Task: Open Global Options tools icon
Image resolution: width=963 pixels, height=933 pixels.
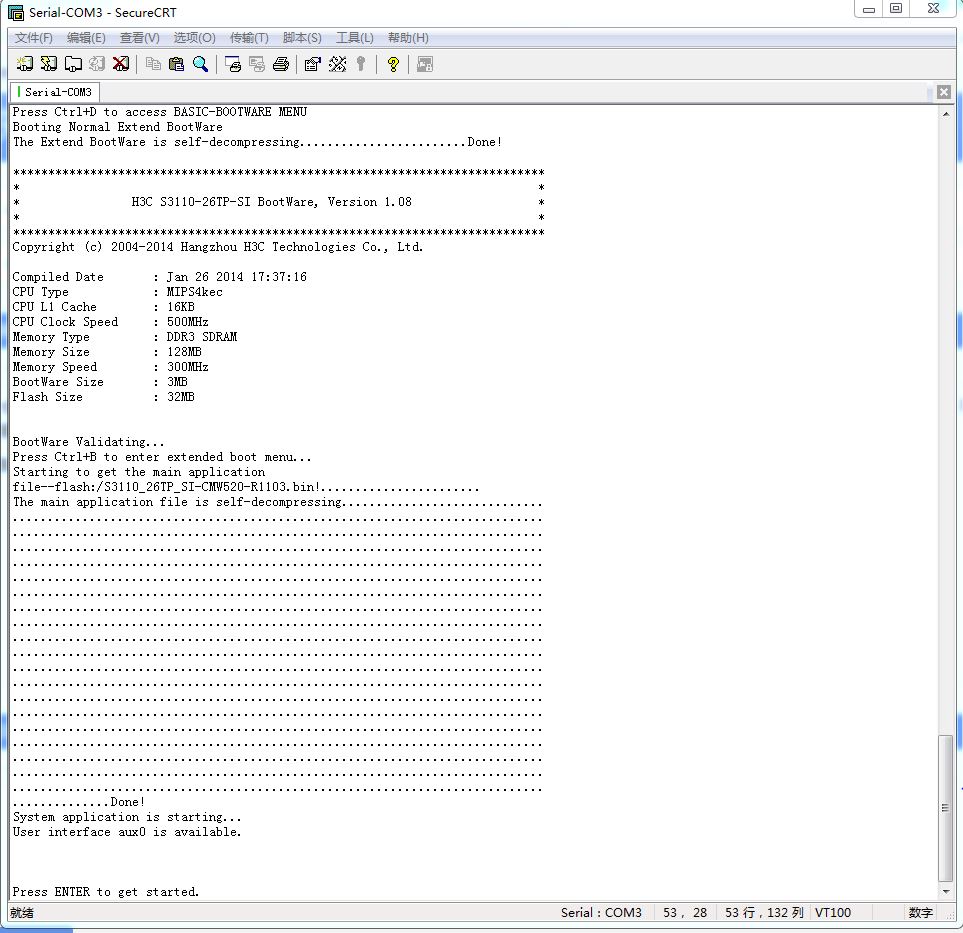Action: point(337,64)
